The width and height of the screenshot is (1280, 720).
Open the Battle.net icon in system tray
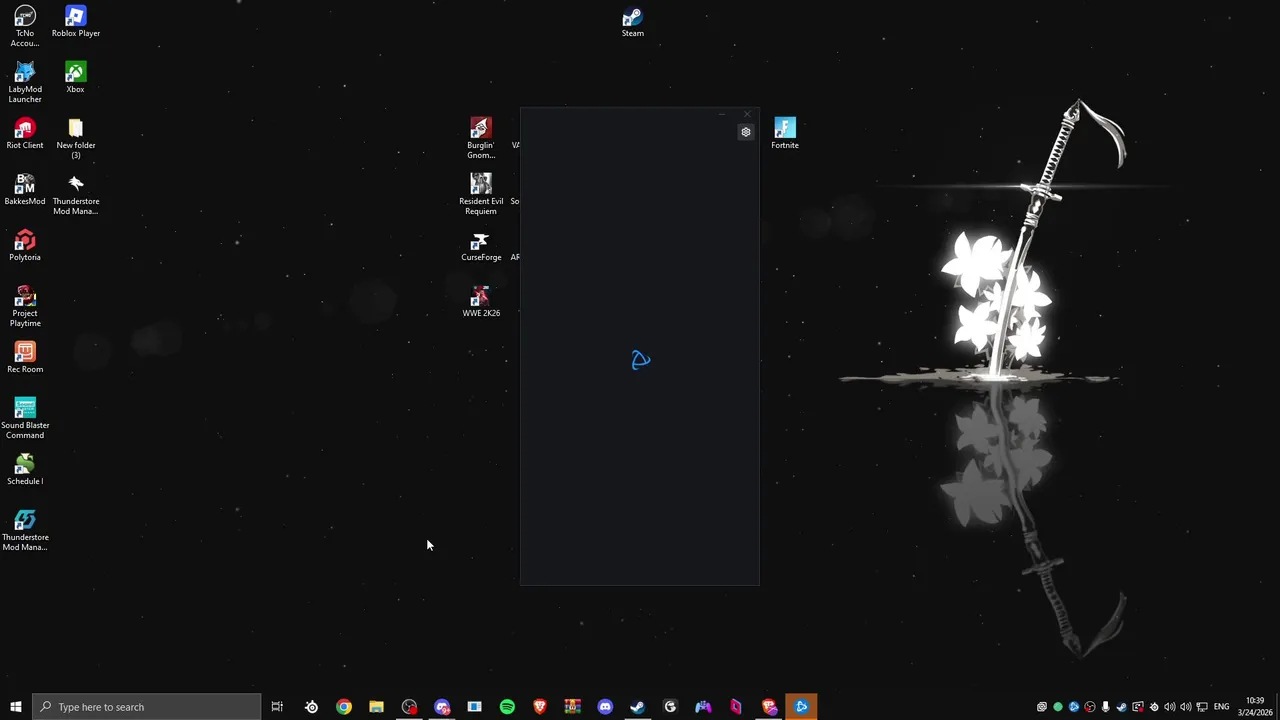coord(1074,707)
